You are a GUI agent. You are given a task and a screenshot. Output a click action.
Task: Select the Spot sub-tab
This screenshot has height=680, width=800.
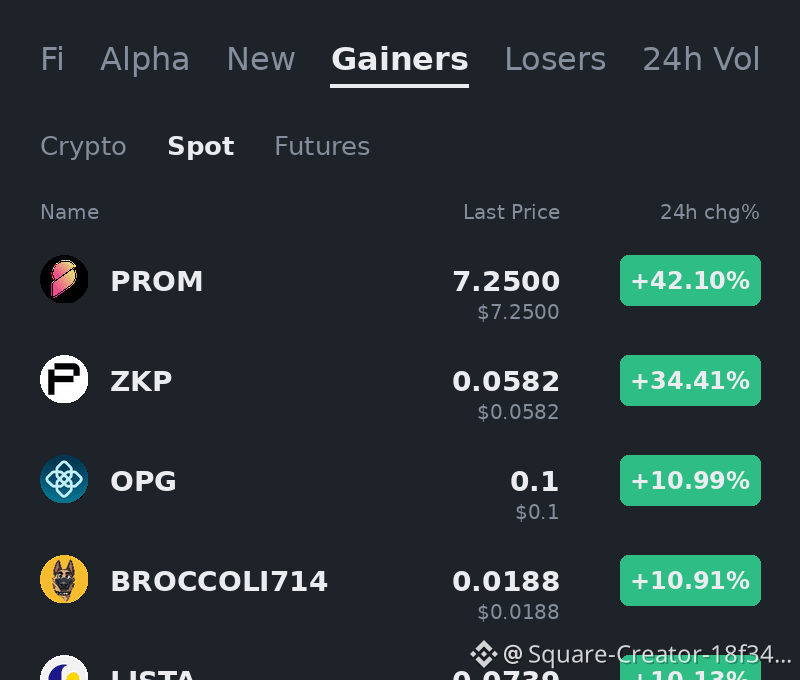(201, 146)
